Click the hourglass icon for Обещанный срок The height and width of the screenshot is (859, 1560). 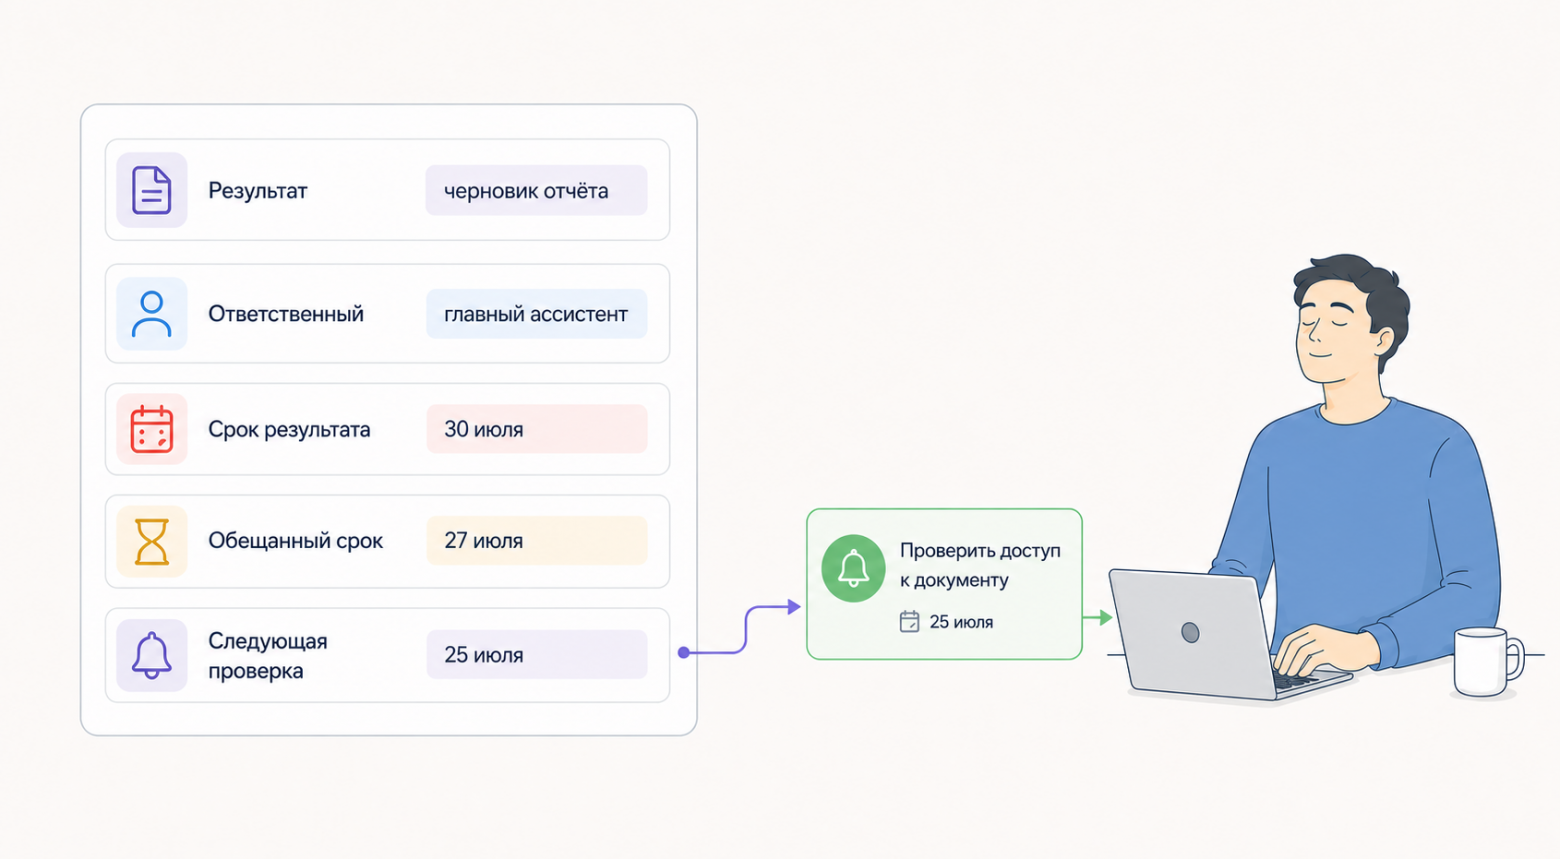coord(152,541)
